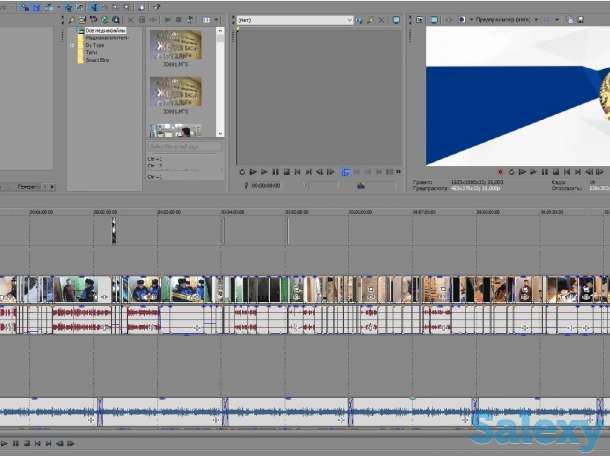610x456 pixels.
Task: Toggle Lock Envelopes to Events
Action: point(68,7)
